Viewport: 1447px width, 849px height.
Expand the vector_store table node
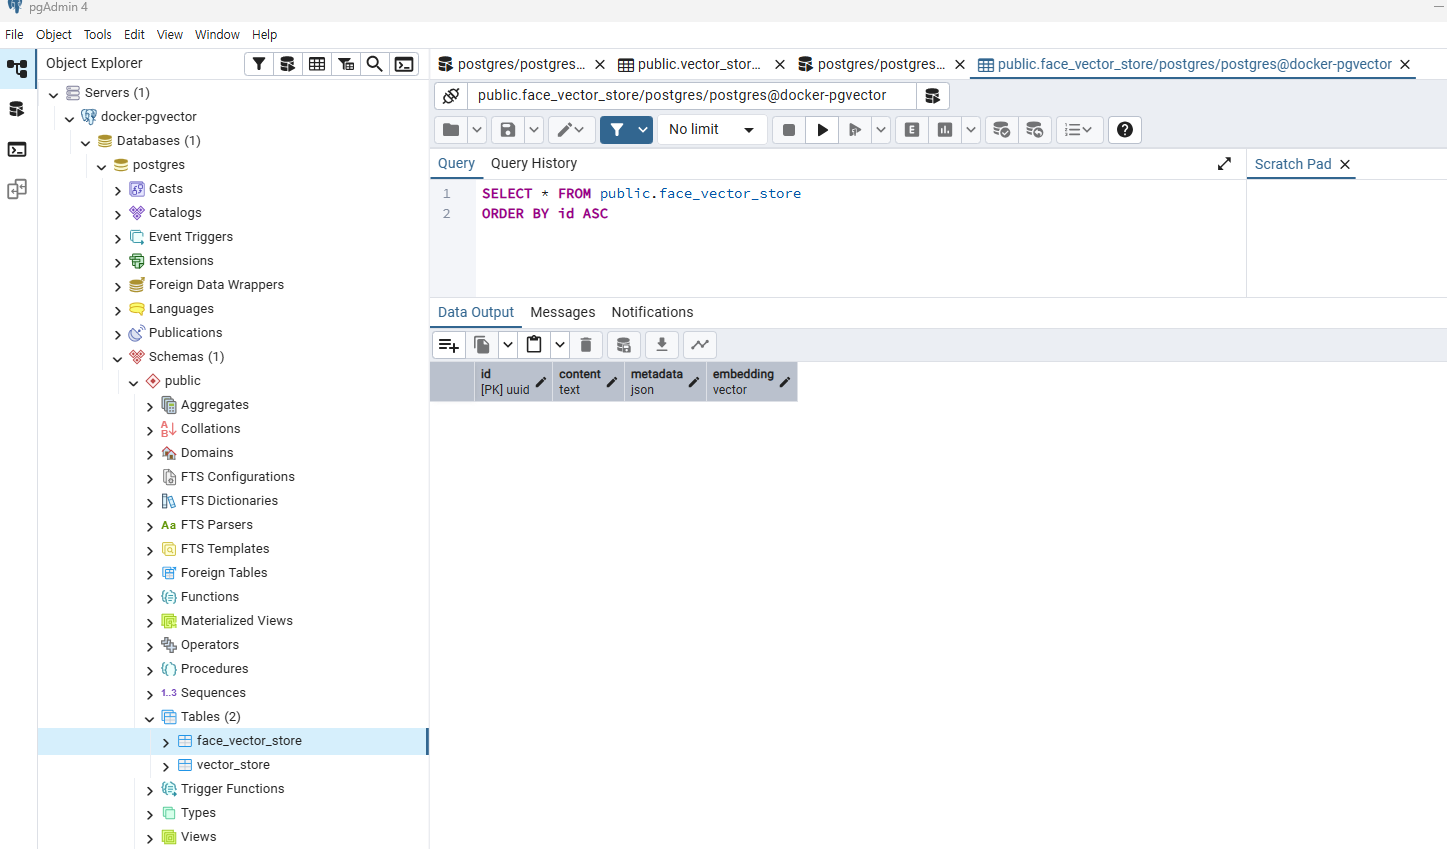click(166, 766)
